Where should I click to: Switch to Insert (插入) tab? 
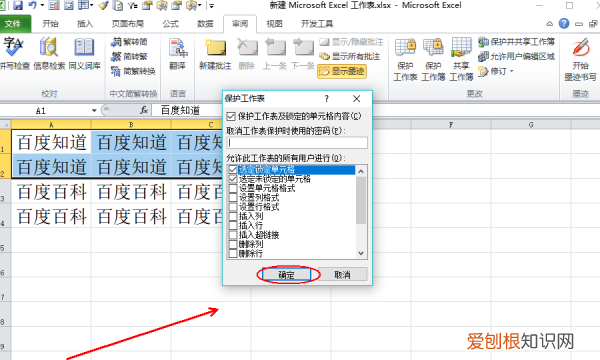85,24
